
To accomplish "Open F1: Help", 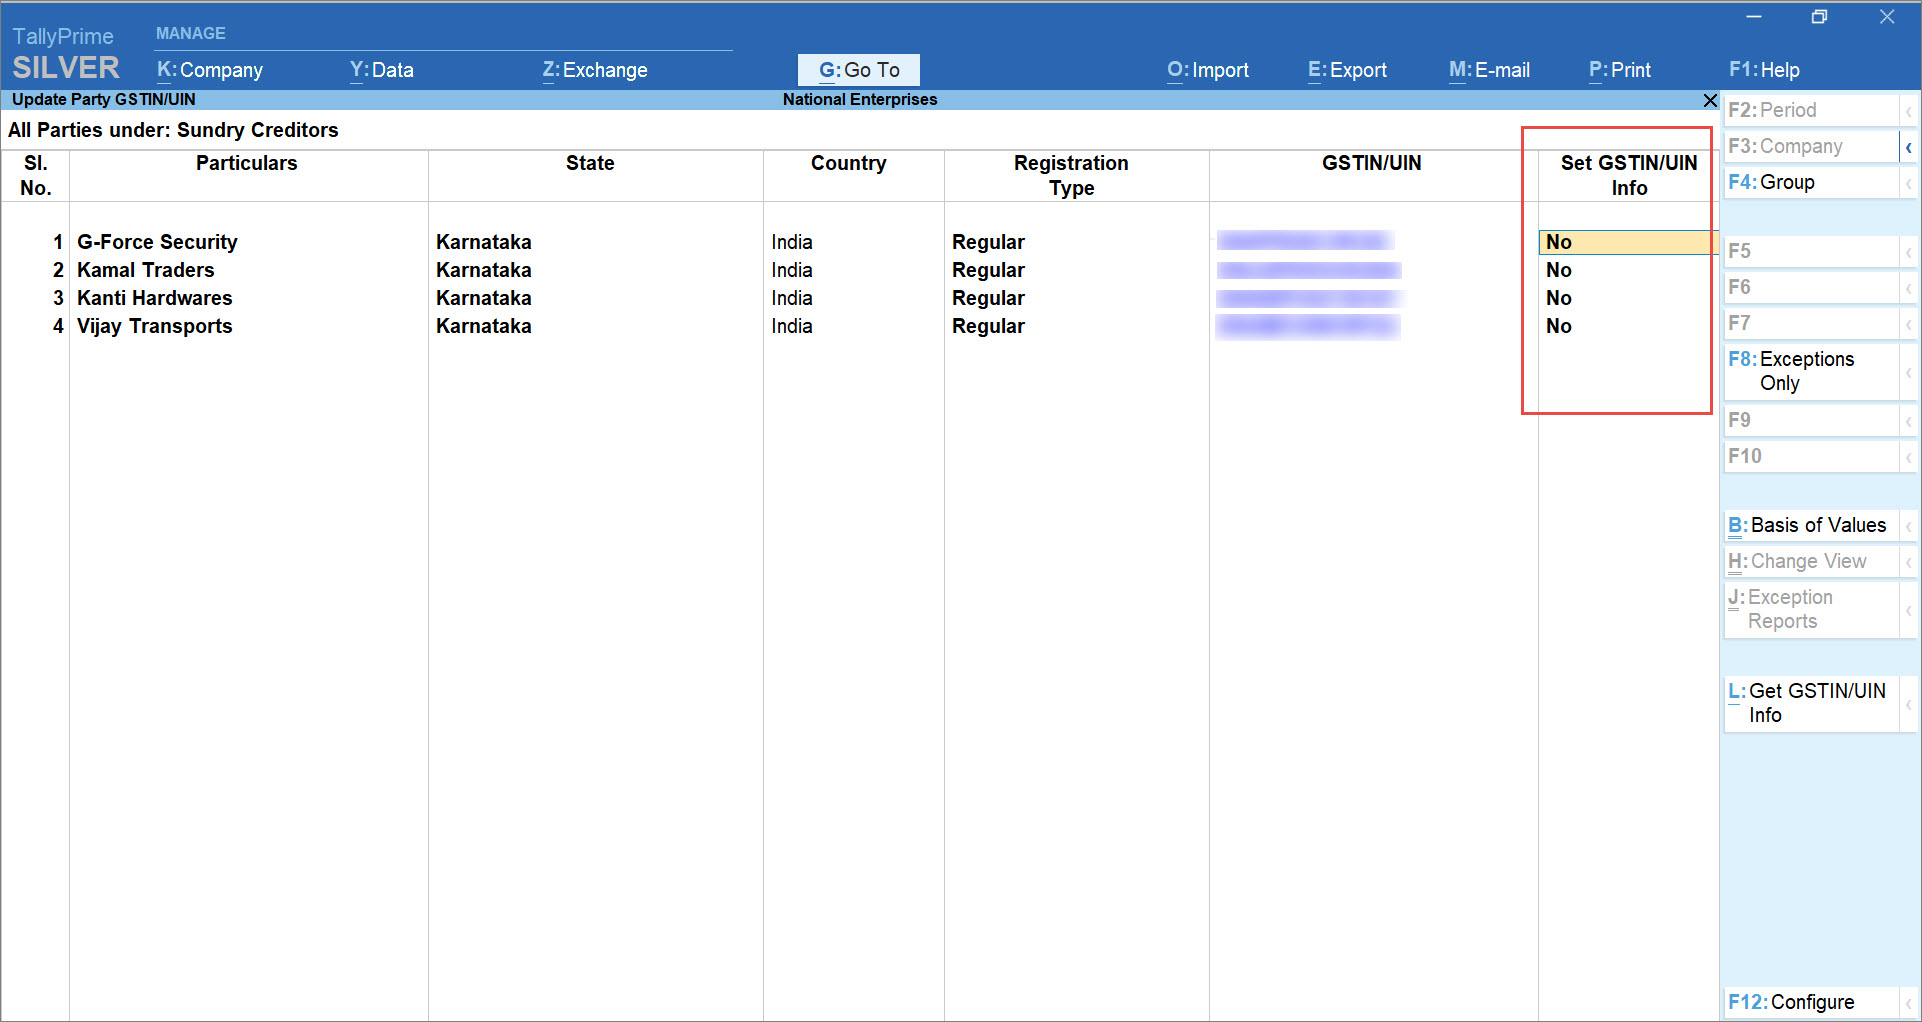I will [1764, 70].
